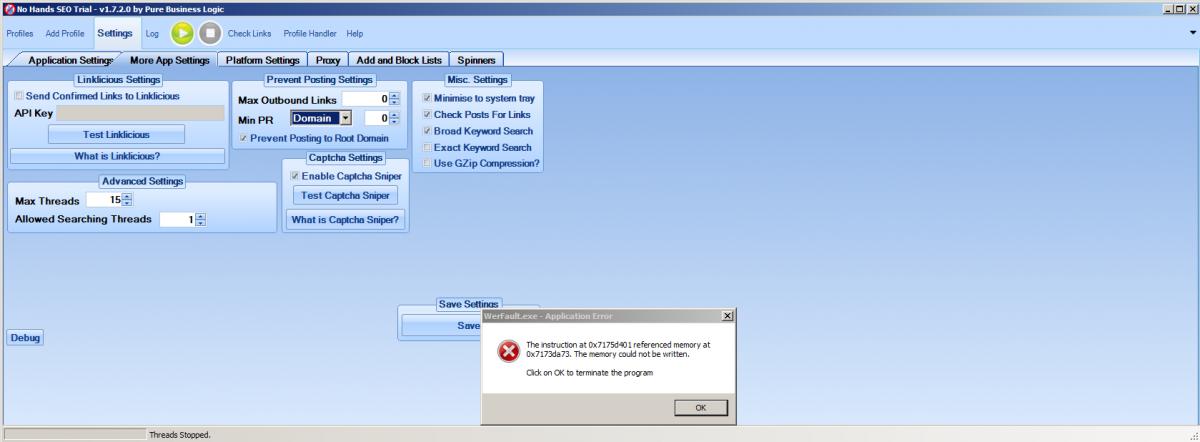Screen dimensions: 1200x442
Task: Toggle Check Posts For Links checkbox
Action: [427, 114]
